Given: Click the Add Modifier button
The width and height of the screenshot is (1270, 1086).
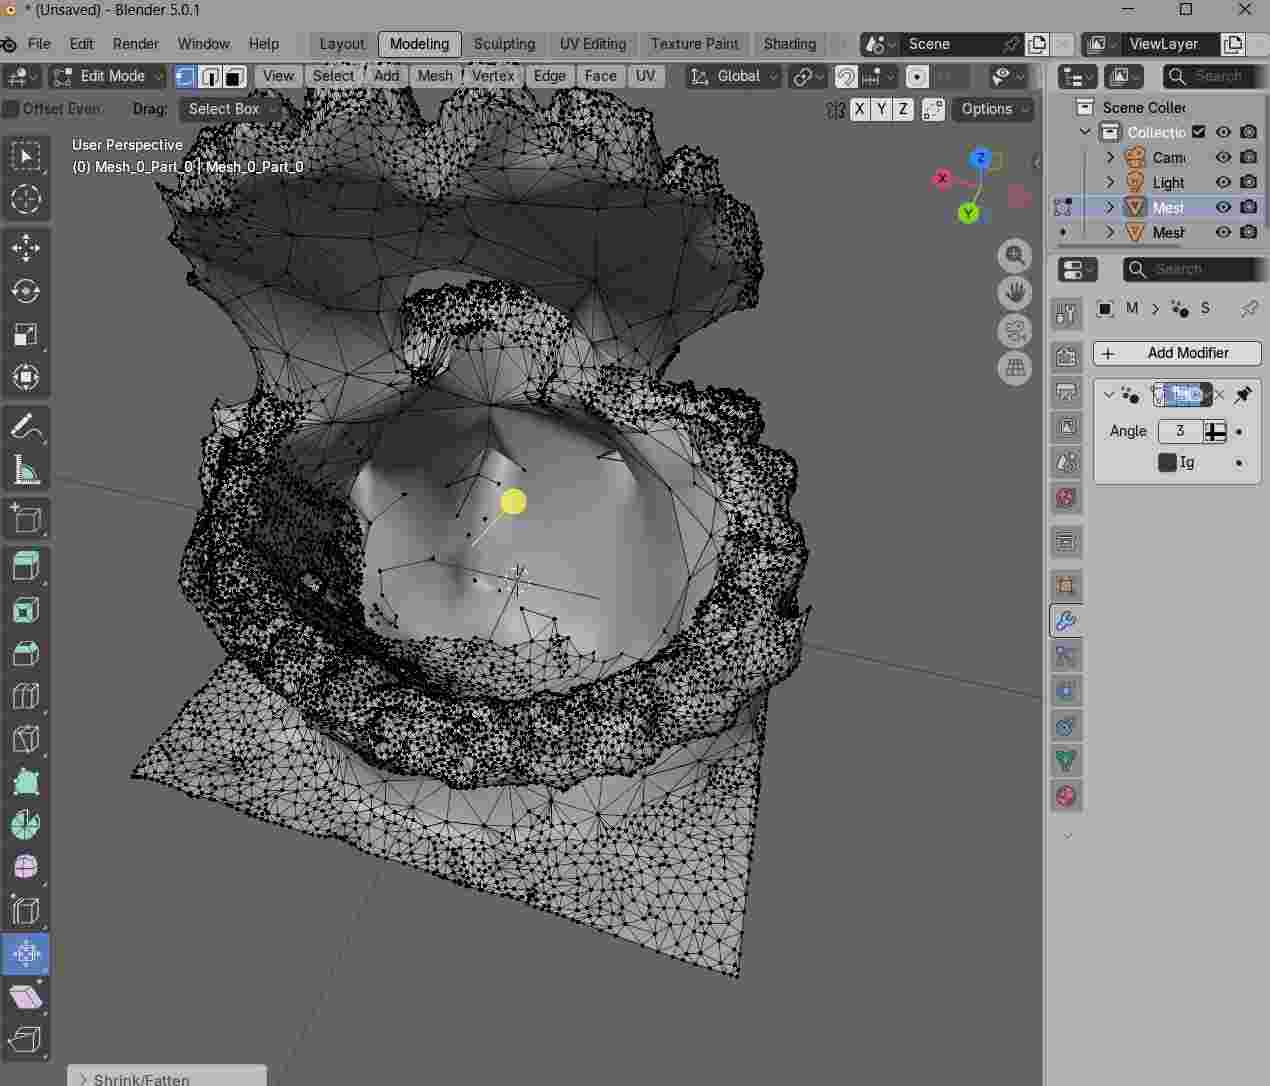Looking at the screenshot, I should tap(1177, 353).
